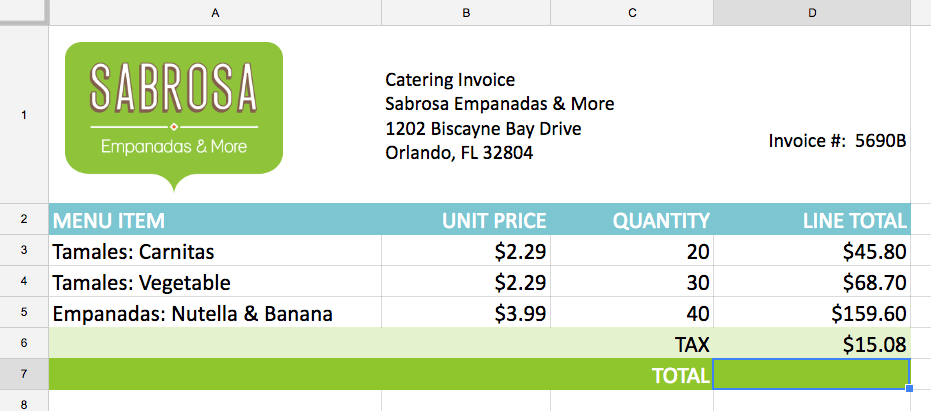The image size is (931, 411).
Task: Click the Invoice # 5690B cell
Action: coord(811,140)
